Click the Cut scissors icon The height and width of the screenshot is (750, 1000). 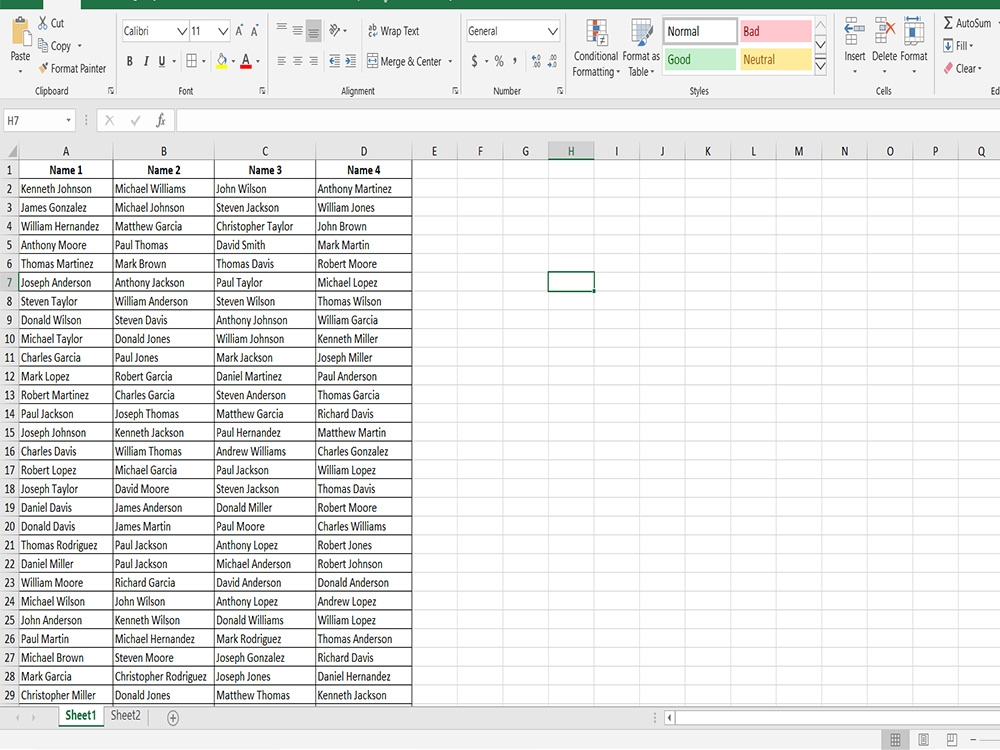(x=43, y=23)
